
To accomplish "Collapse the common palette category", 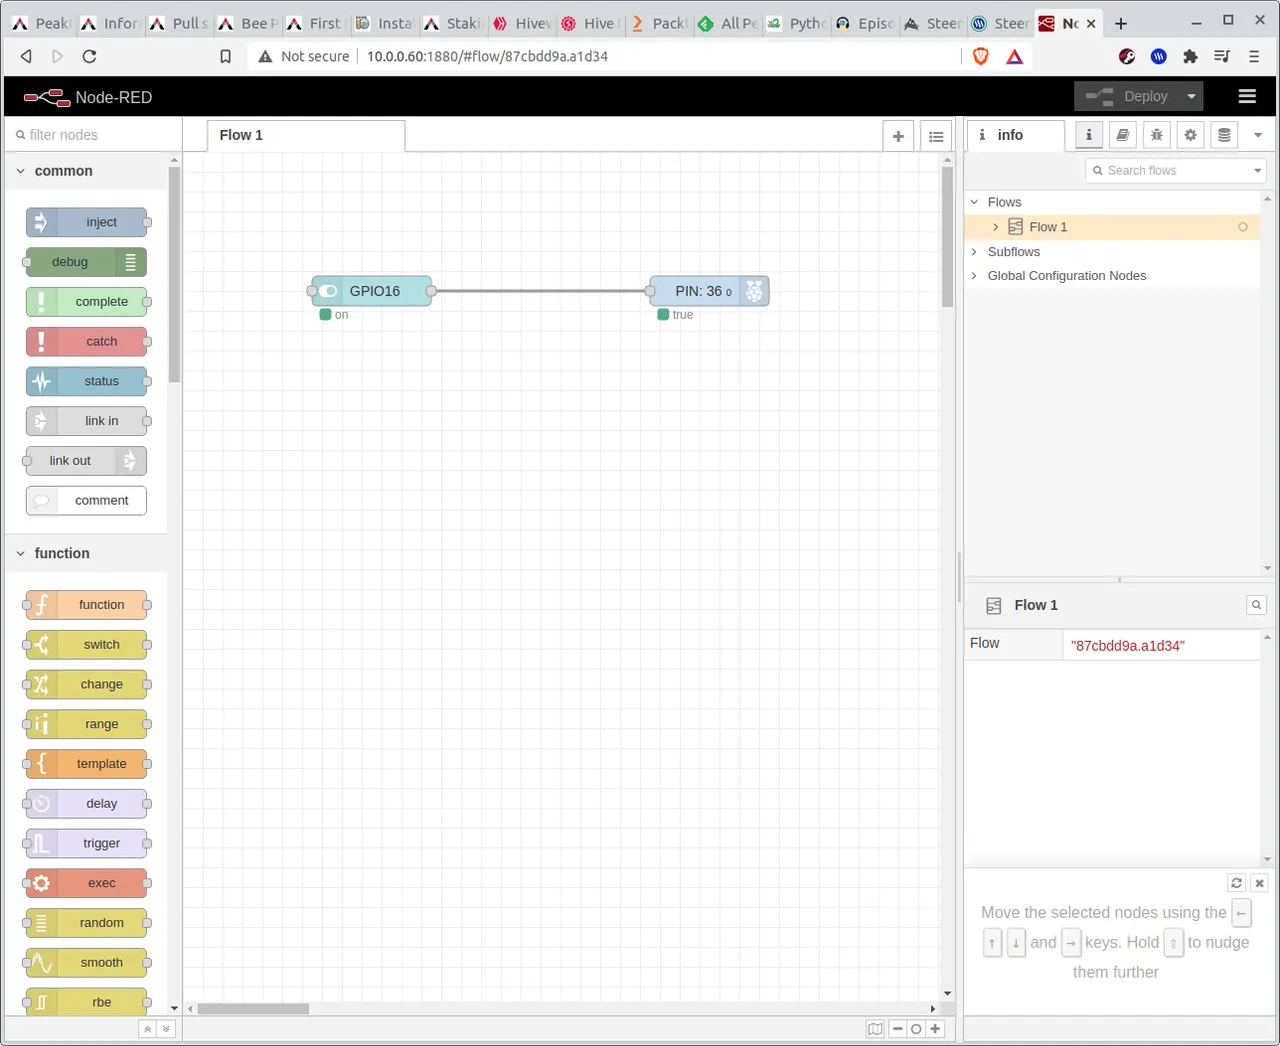I will click(x=86, y=171).
